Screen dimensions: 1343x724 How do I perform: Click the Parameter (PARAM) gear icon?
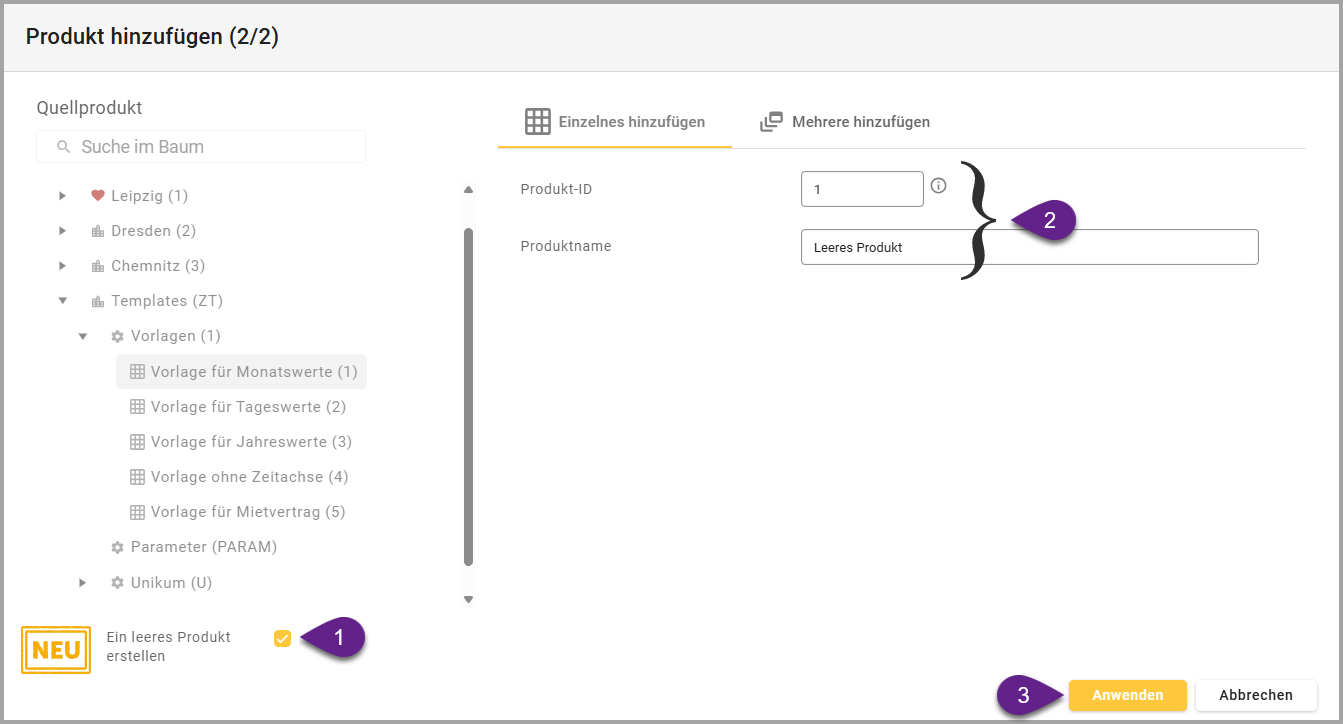tap(117, 547)
